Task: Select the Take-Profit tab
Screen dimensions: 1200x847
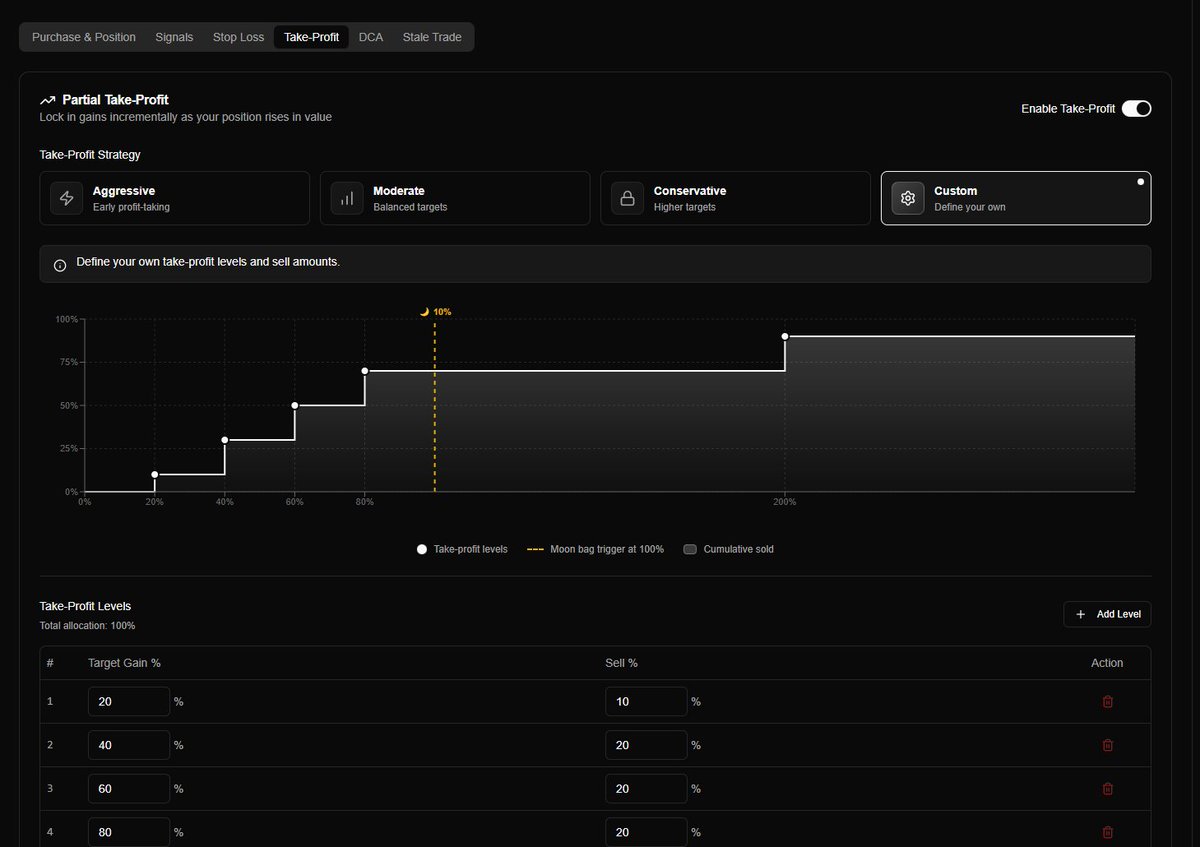Action: tap(311, 37)
